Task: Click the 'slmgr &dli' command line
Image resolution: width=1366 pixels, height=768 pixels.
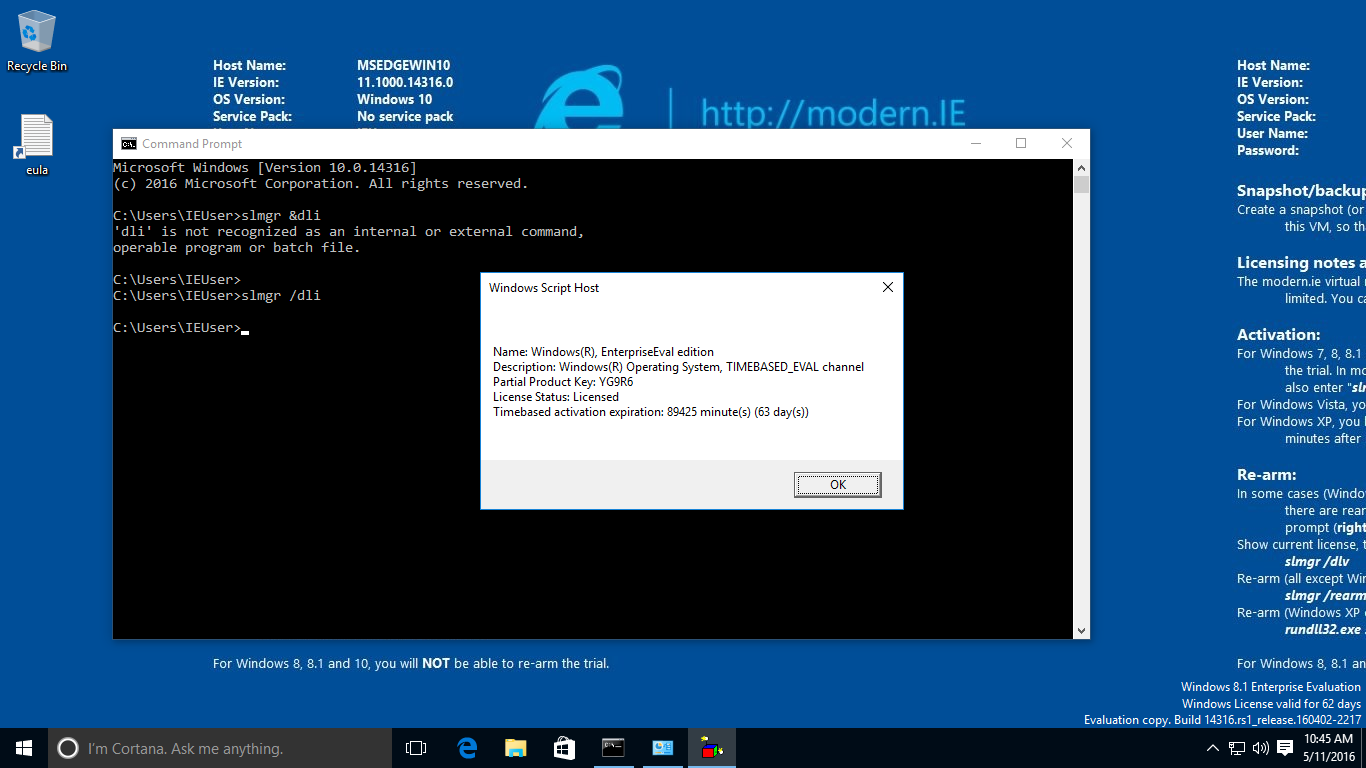Action: (x=217, y=216)
